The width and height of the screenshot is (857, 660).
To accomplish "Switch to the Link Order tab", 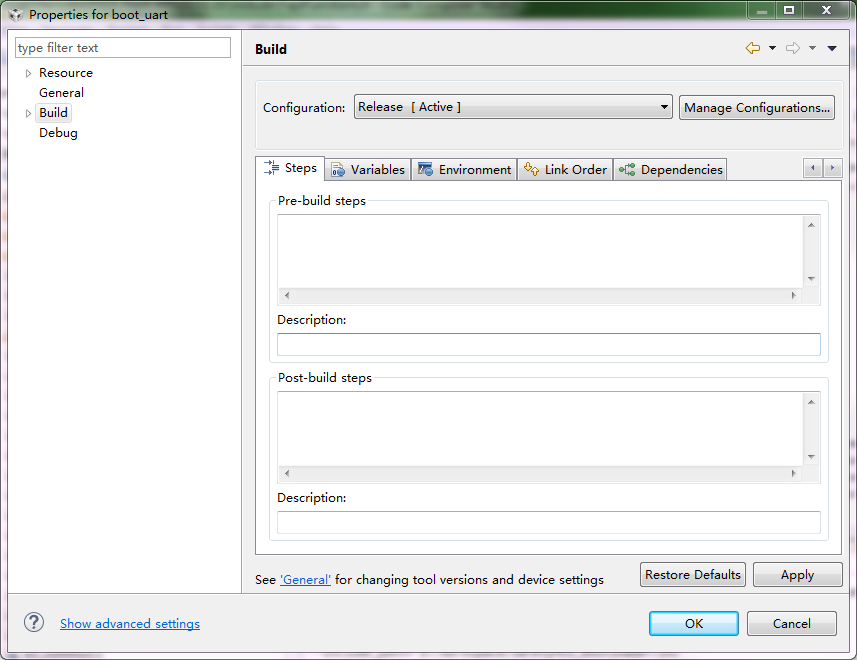I will (565, 169).
